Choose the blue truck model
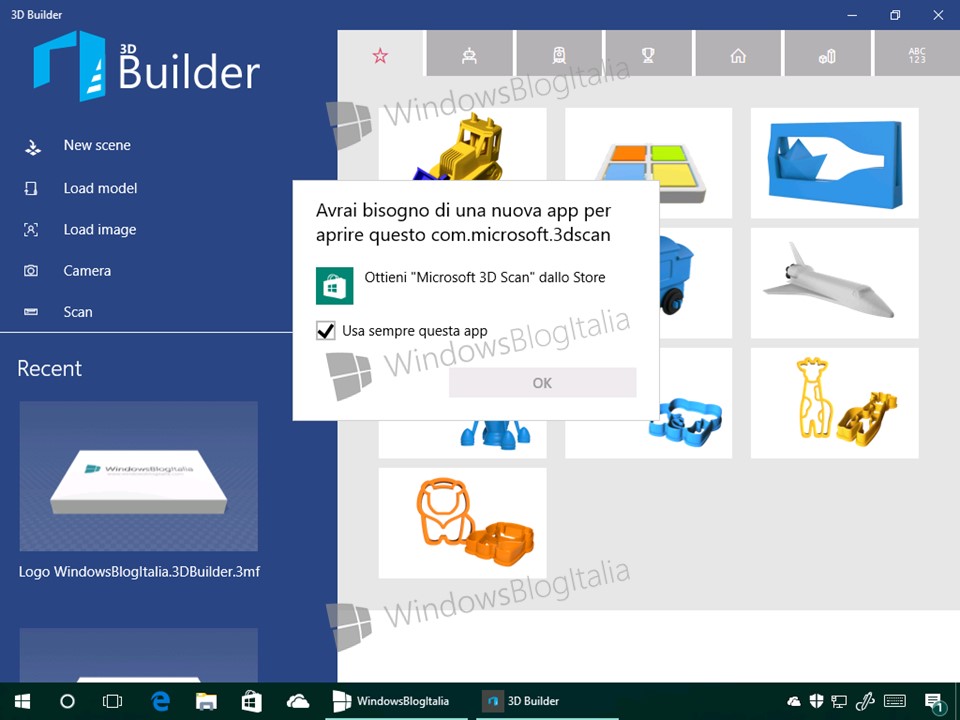Image resolution: width=960 pixels, height=720 pixels. click(x=696, y=283)
